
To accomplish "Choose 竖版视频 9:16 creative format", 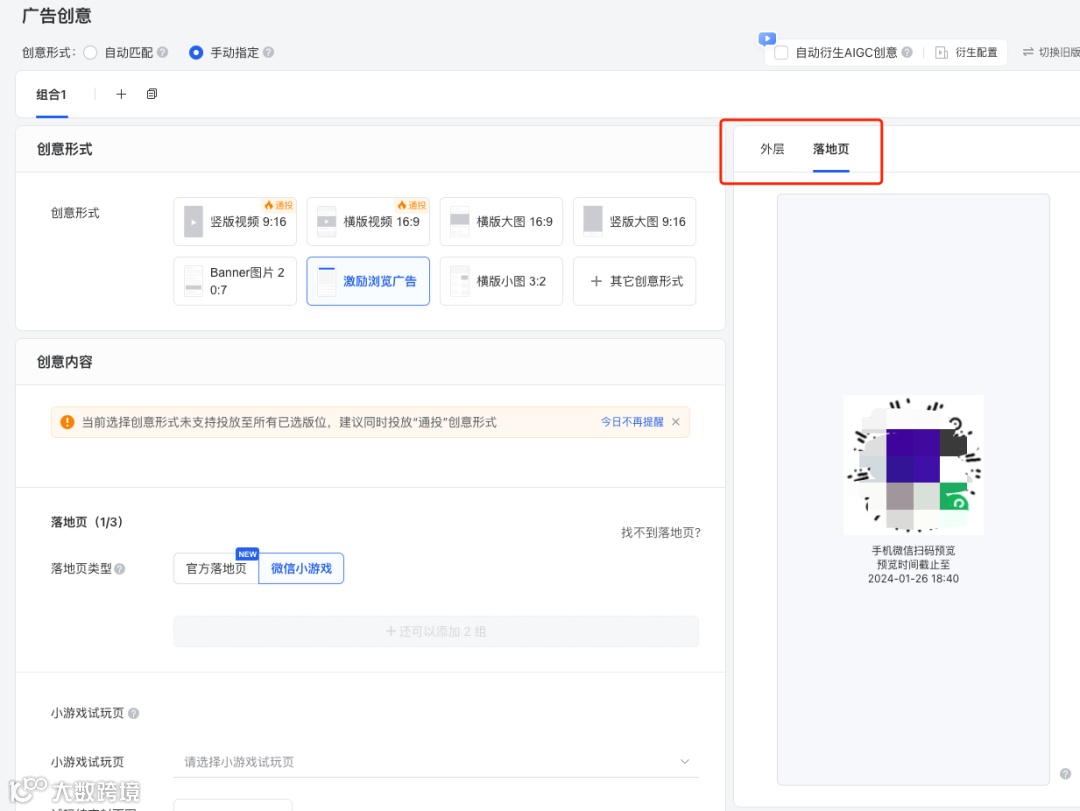I will (x=235, y=221).
